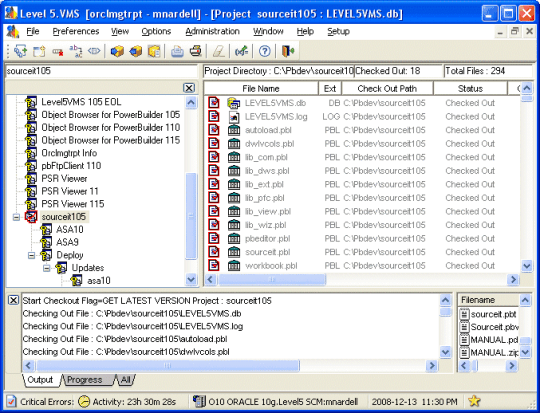Click the file type icon next to LEVEL5VMS.log
540x413 pixels.
pyautogui.click(x=234, y=116)
